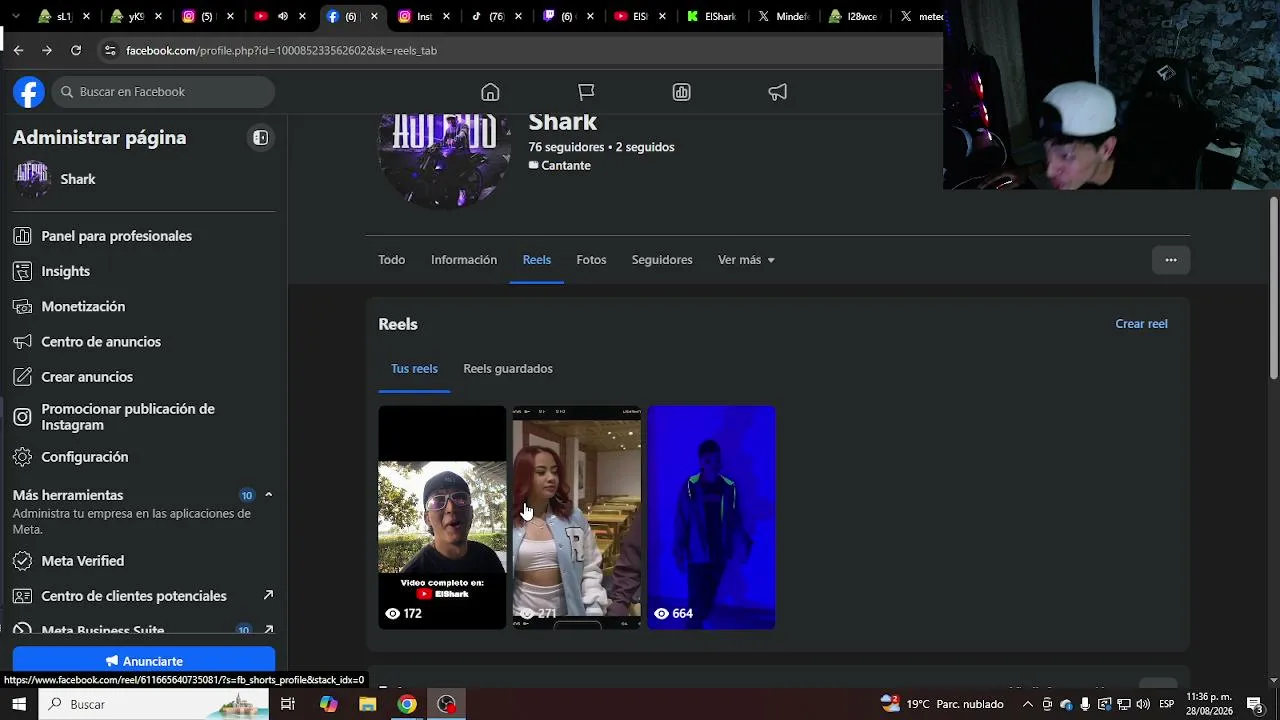Open the blue reel with 664 views
The image size is (1280, 720).
[711, 517]
